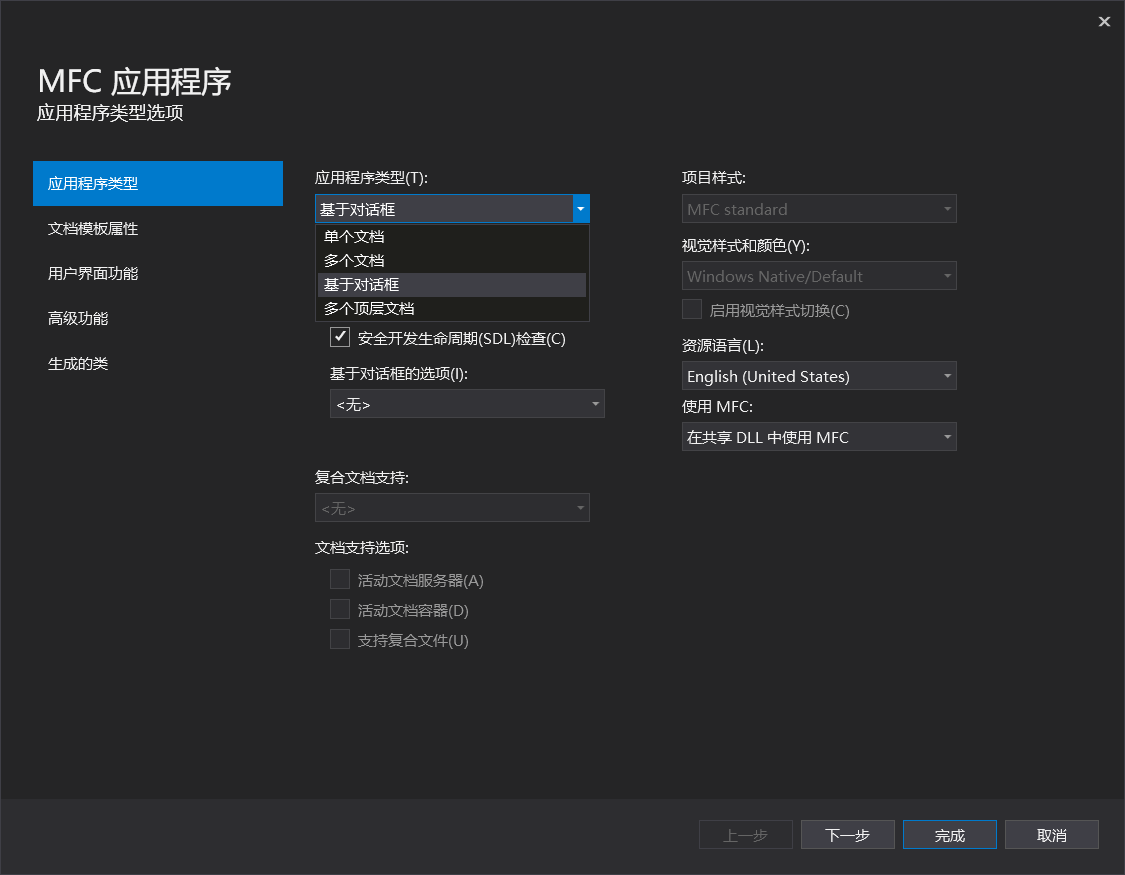Check the 支持复合文件 option

pyautogui.click(x=340, y=639)
